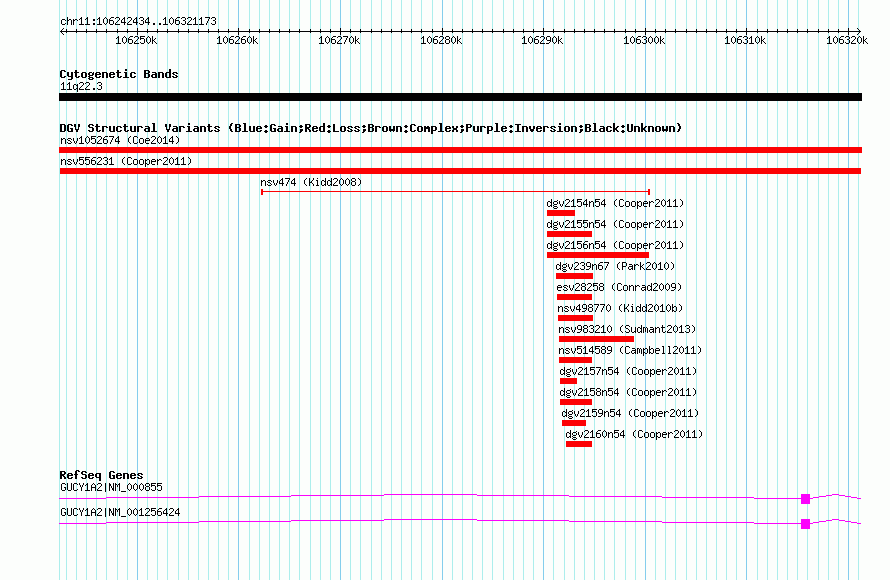Click the 106270k ruler tick label

click(339, 40)
